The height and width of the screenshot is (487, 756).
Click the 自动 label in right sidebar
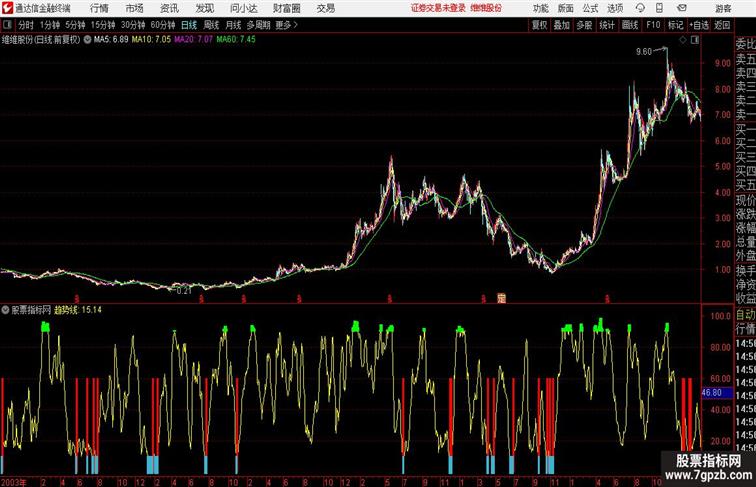coord(745,315)
